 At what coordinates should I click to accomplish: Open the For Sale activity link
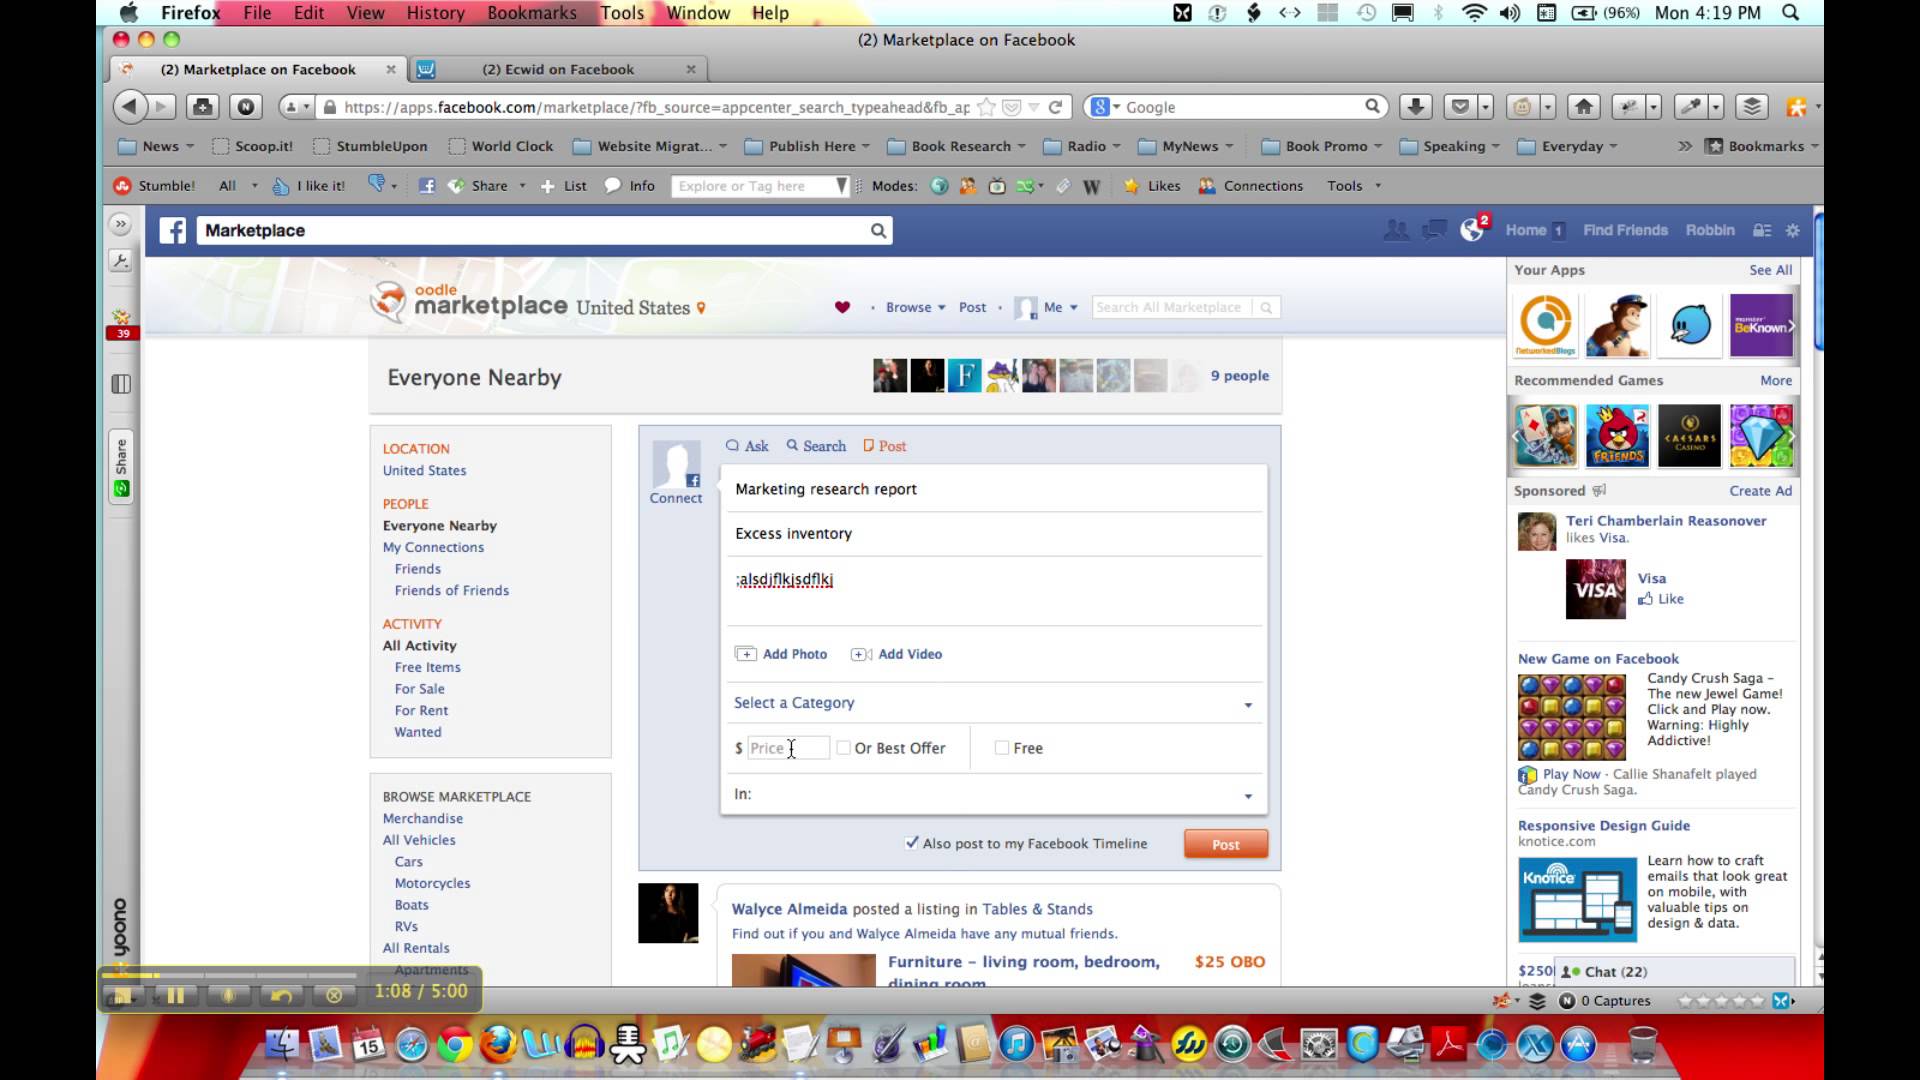point(419,689)
